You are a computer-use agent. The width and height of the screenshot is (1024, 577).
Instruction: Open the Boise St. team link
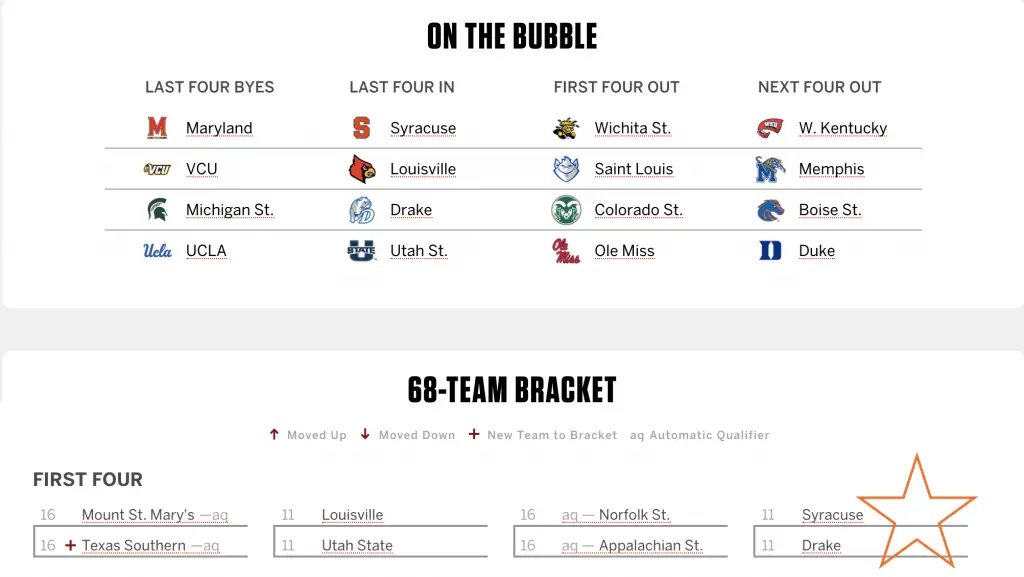coord(830,210)
